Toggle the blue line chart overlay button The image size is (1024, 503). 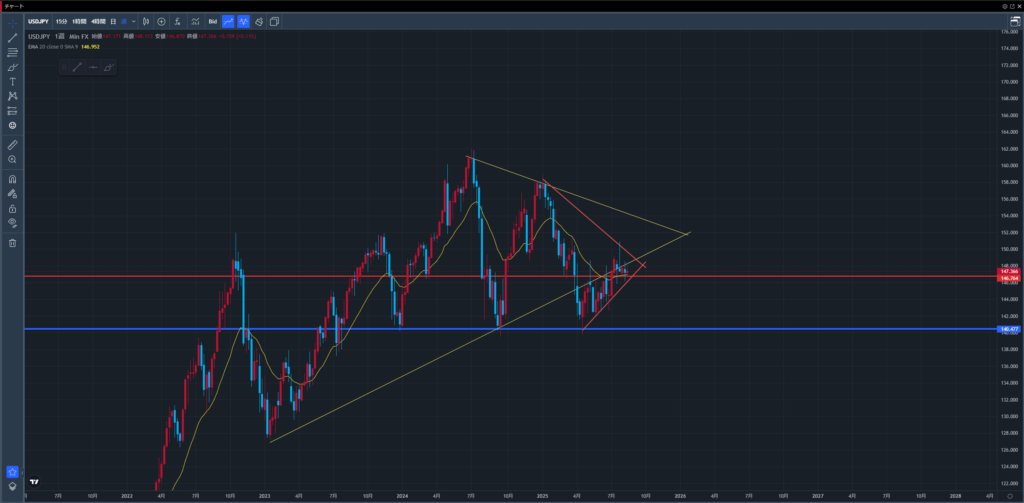(x=228, y=22)
